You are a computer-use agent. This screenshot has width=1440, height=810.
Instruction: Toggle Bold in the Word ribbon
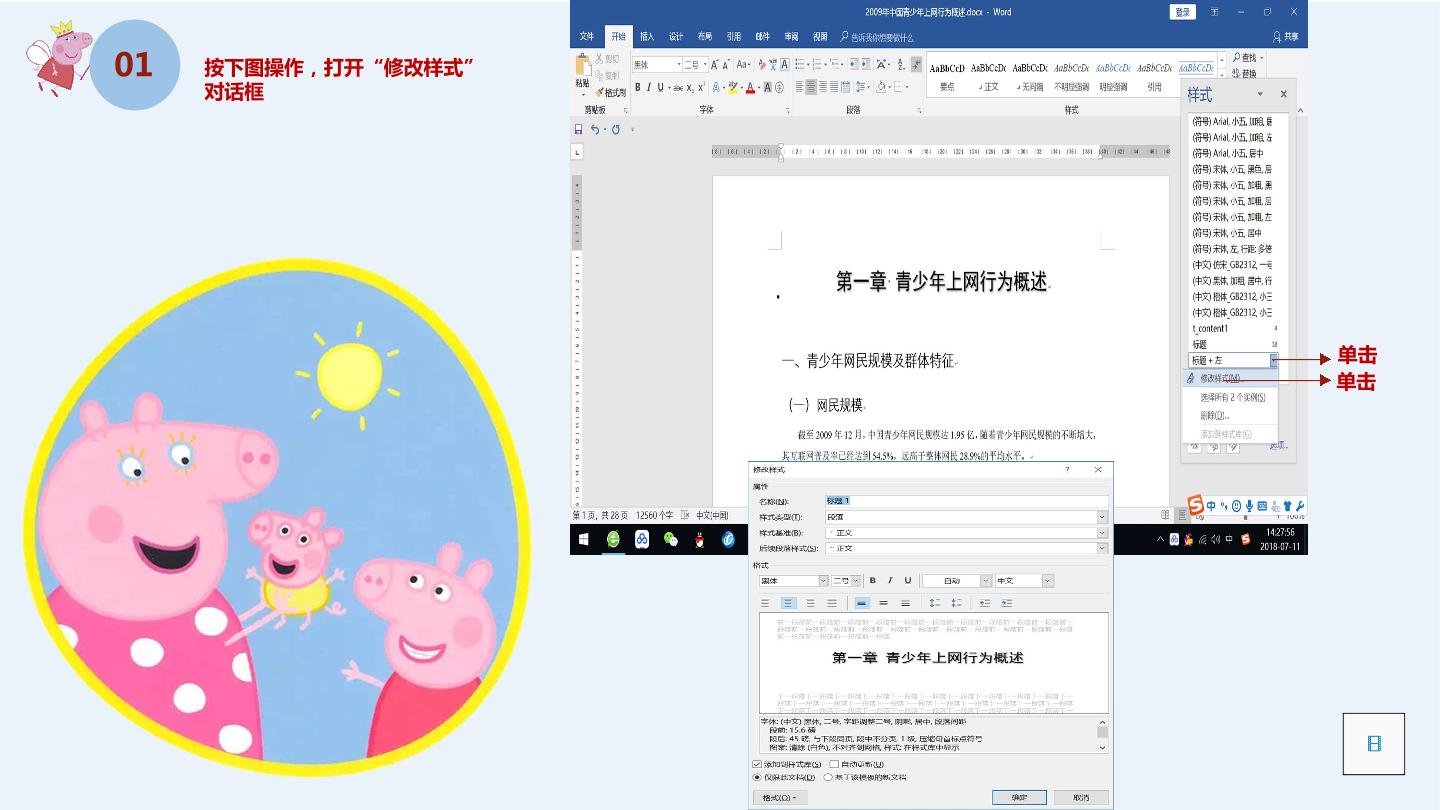pos(637,87)
